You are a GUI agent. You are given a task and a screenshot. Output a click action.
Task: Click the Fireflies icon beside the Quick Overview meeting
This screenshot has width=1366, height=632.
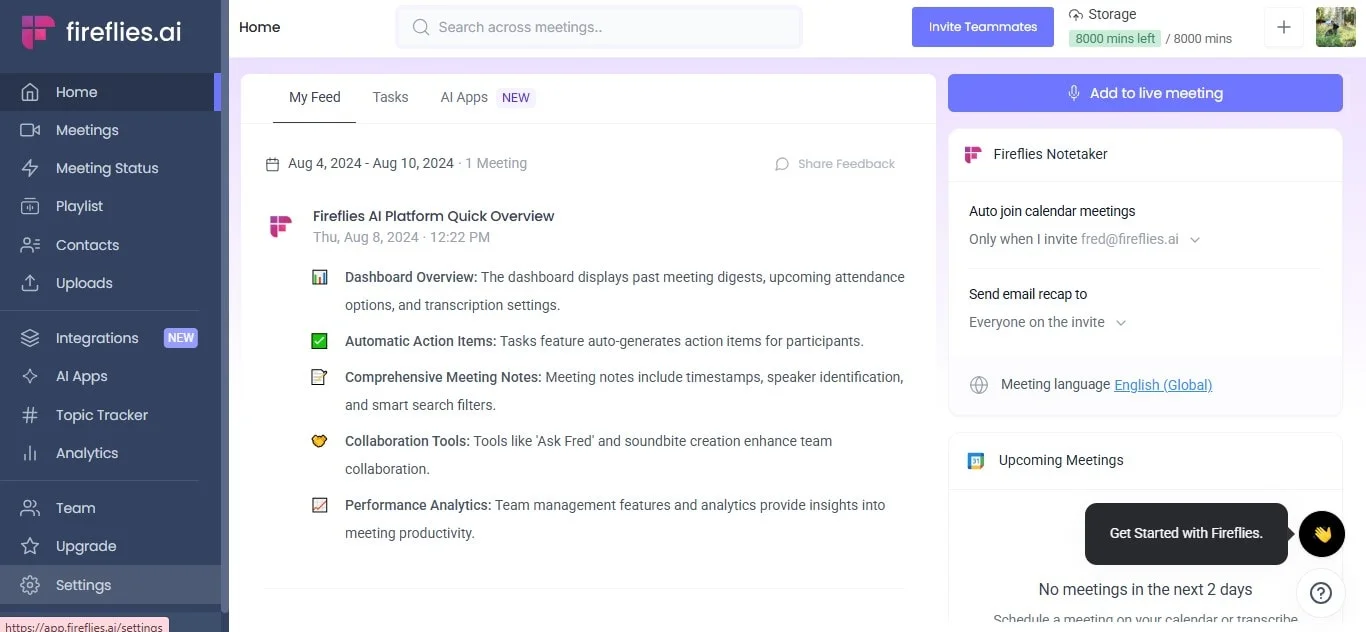(281, 226)
